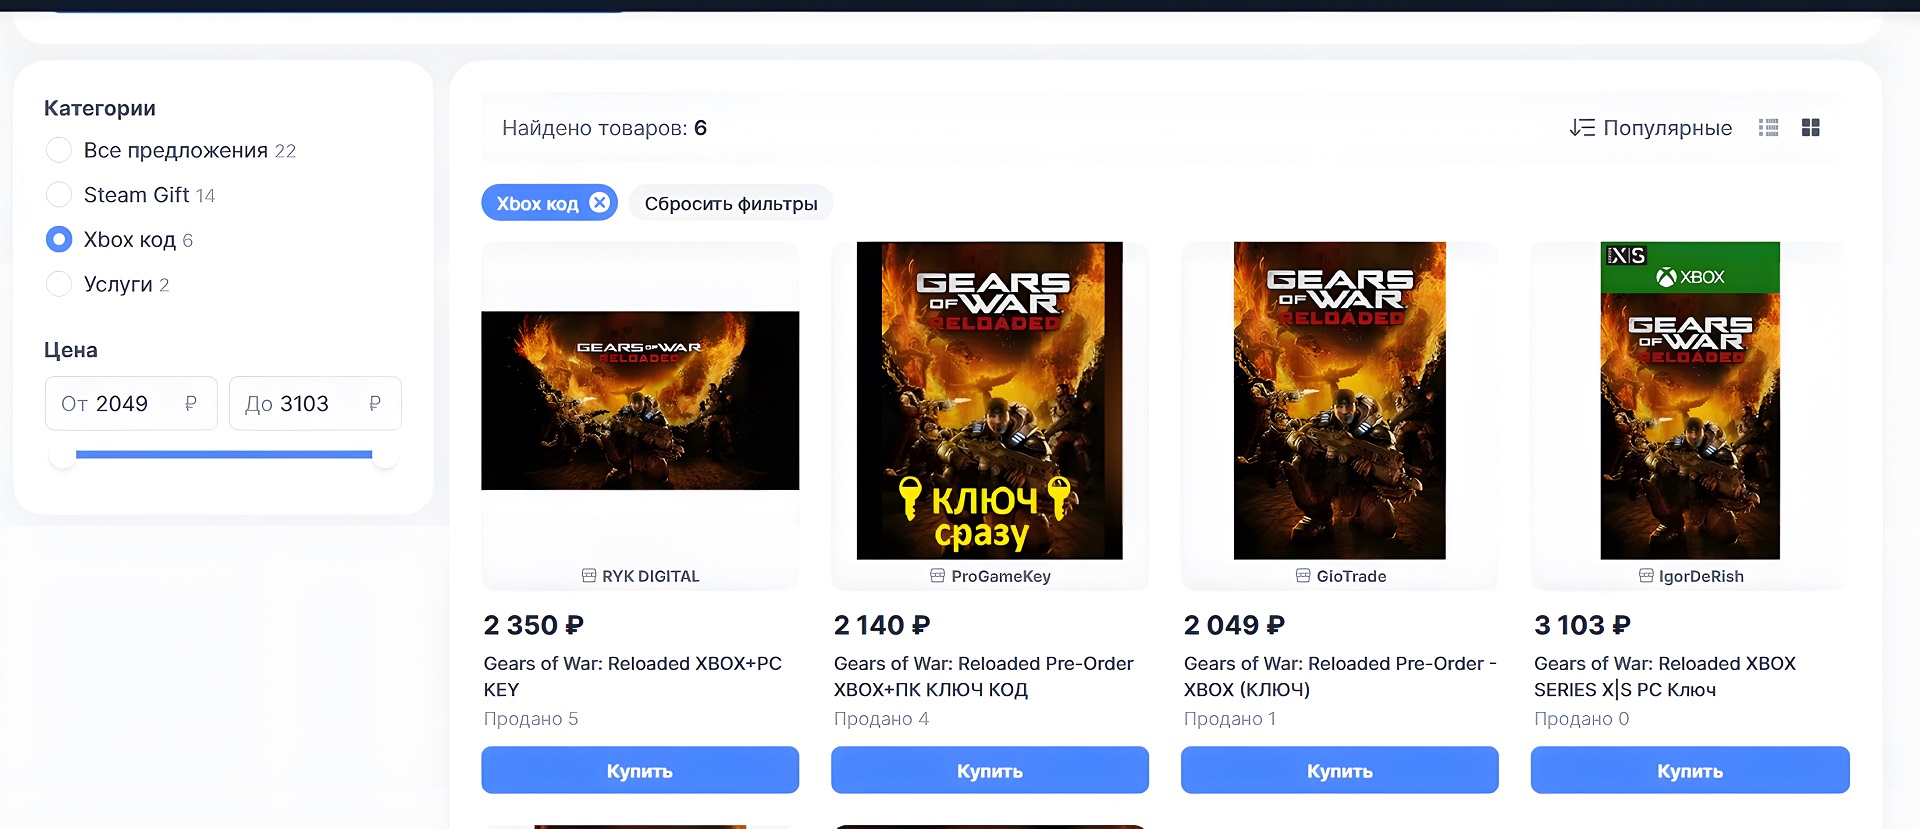
Task: Click the sort order icon
Action: tap(1582, 128)
